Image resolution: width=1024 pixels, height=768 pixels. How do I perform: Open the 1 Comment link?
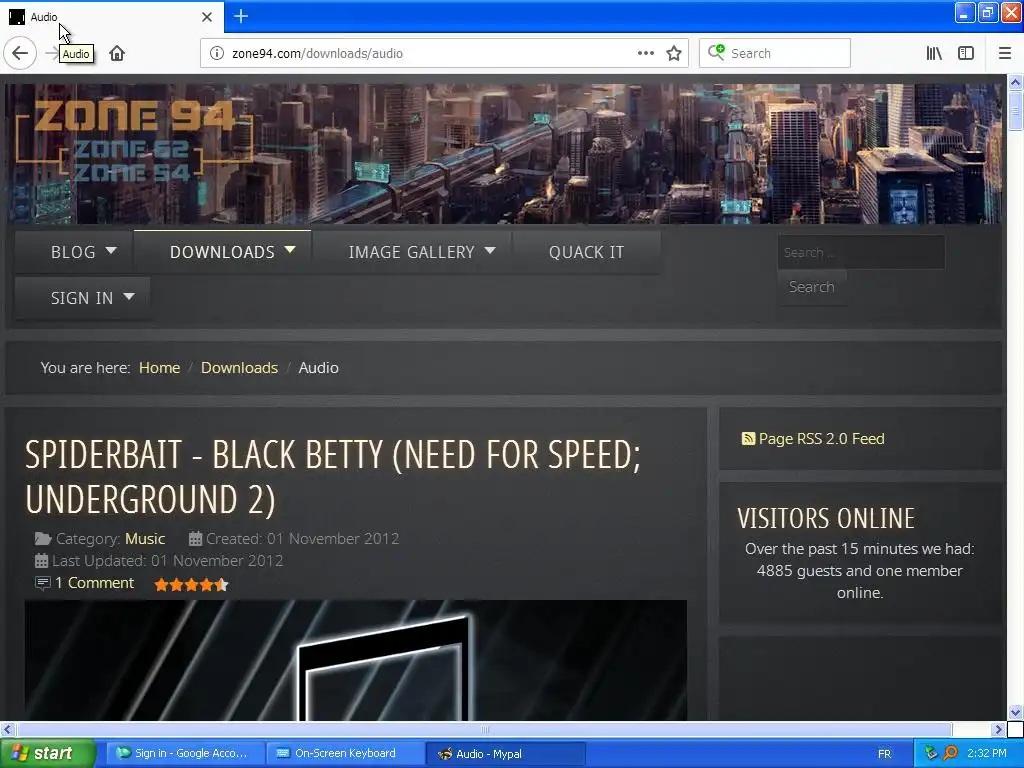point(94,583)
